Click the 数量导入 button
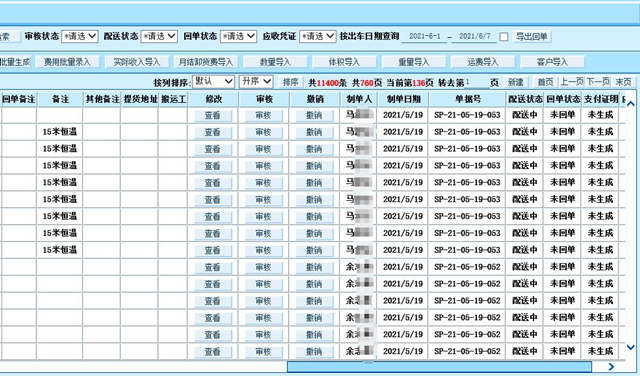 pos(275,62)
